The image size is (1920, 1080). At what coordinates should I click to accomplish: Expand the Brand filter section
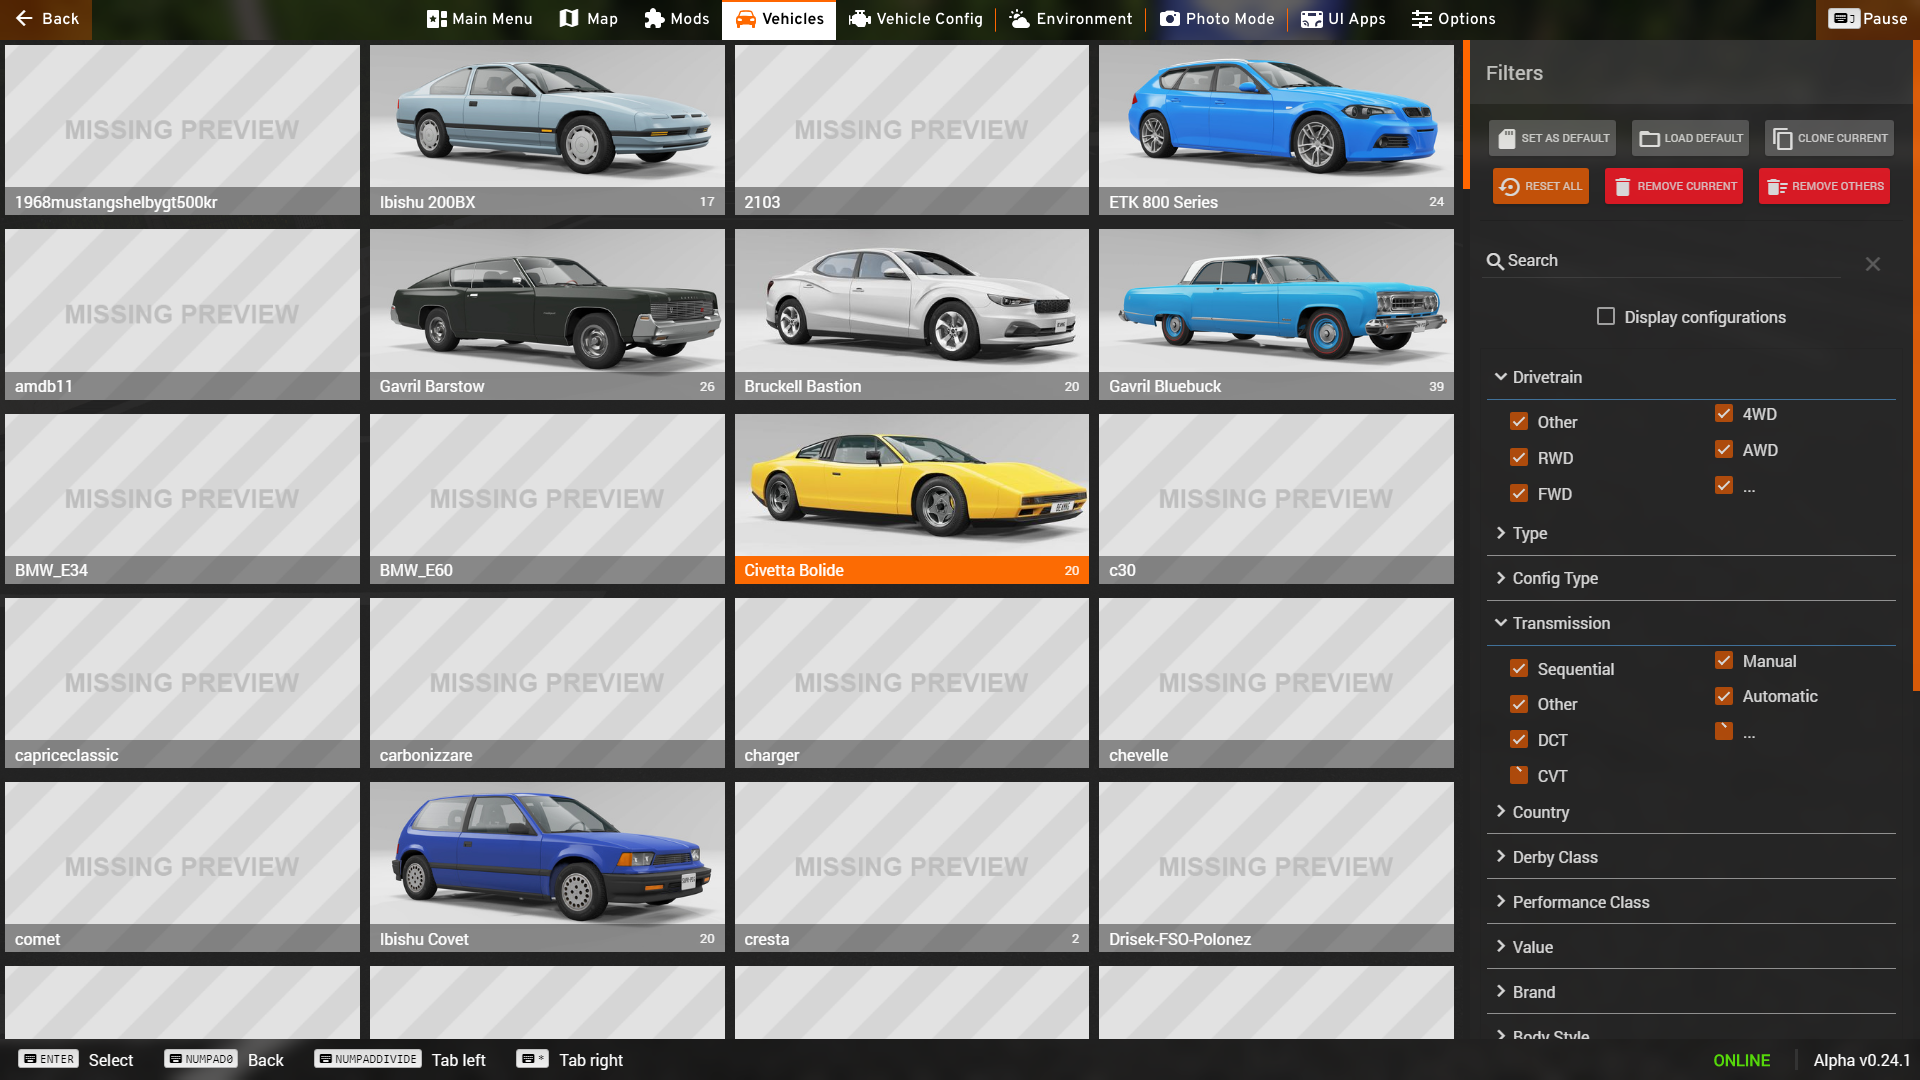coord(1691,992)
